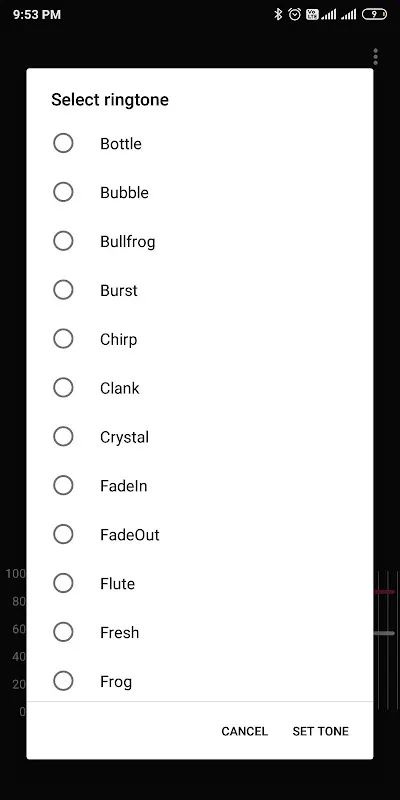Select the Bubble ringtone radio button
This screenshot has height=800, width=400.
pos(63,192)
